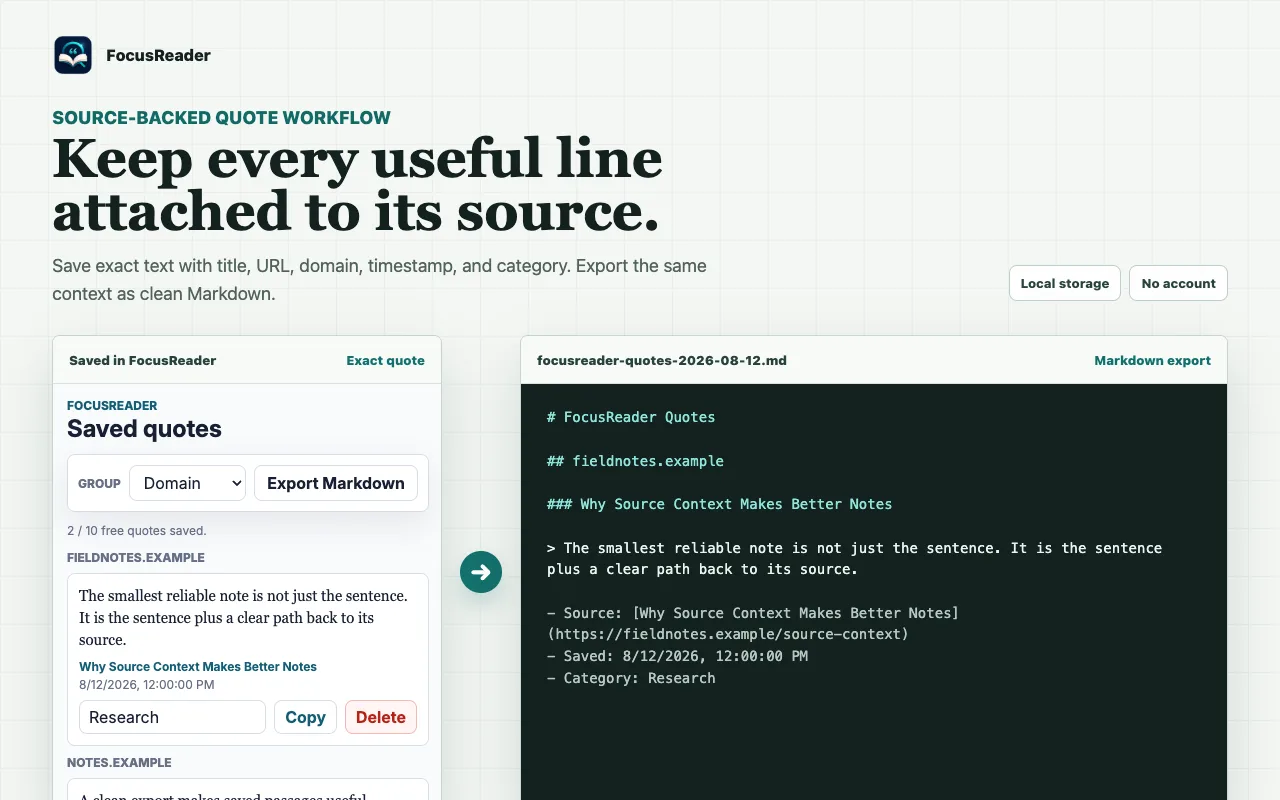This screenshot has width=1280, height=800.
Task: Click the quote text in the fieldnotes card
Action: tap(243, 618)
